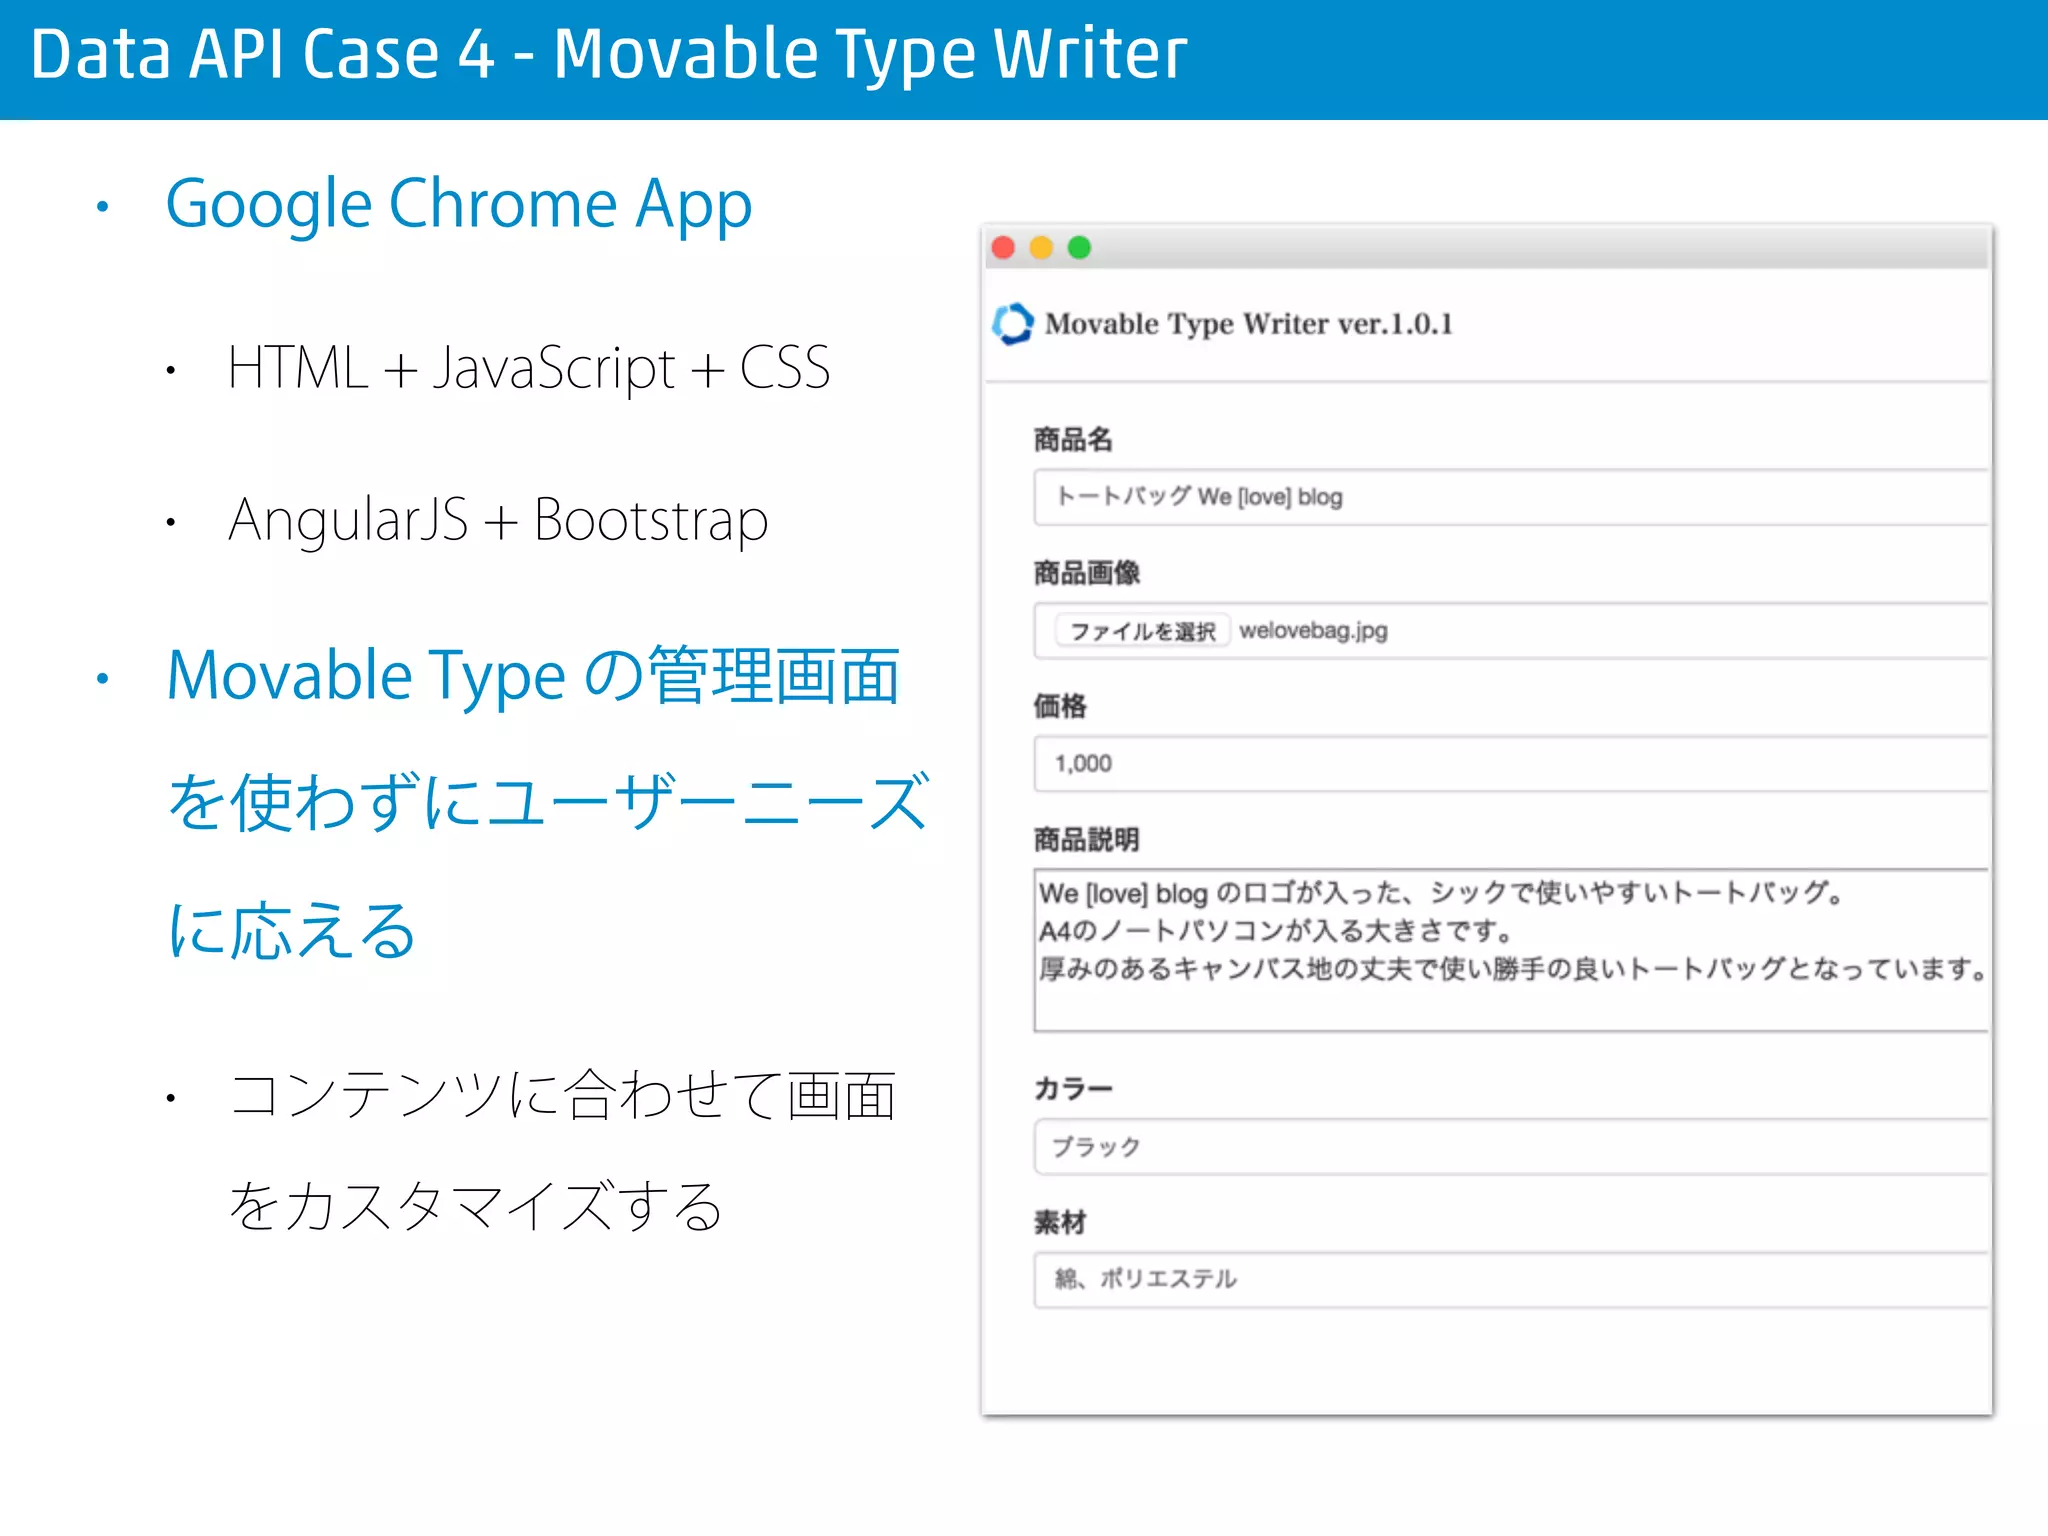Image resolution: width=2048 pixels, height=1536 pixels.
Task: Focus the 素材 field showing 綿、ポリエステル
Action: [1511, 1280]
